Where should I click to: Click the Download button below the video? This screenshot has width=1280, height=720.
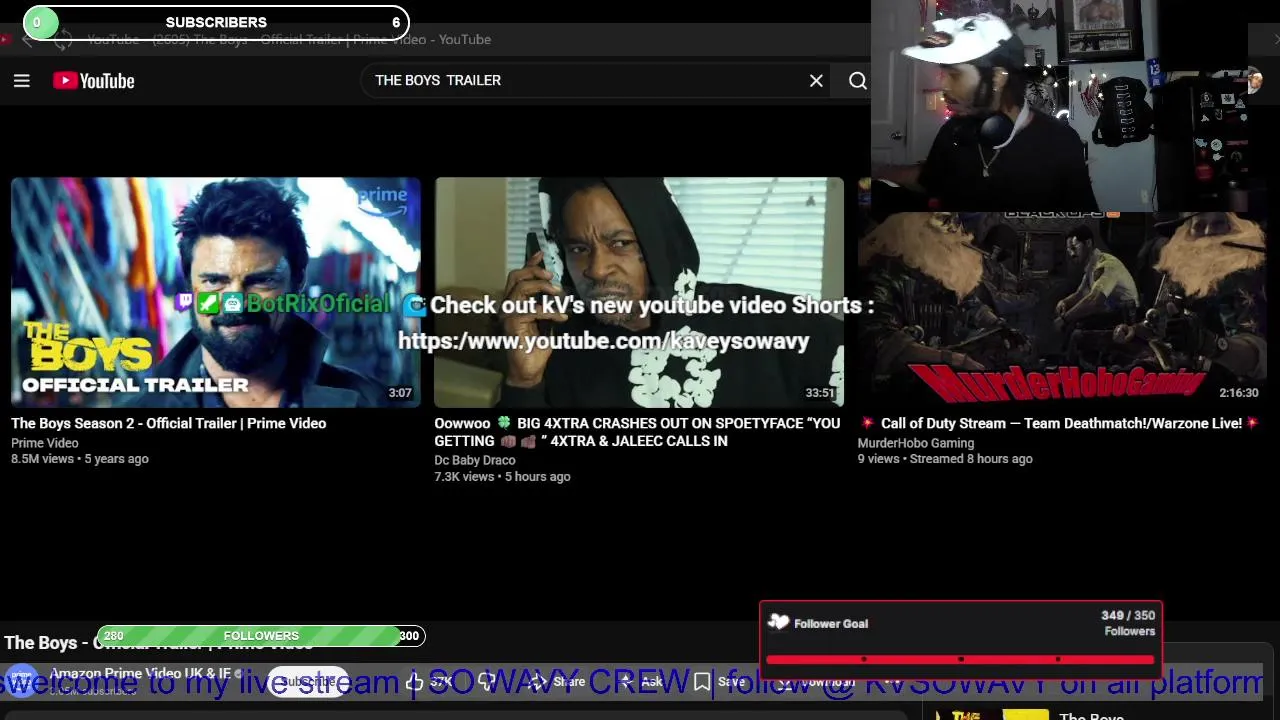pyautogui.click(x=815, y=682)
